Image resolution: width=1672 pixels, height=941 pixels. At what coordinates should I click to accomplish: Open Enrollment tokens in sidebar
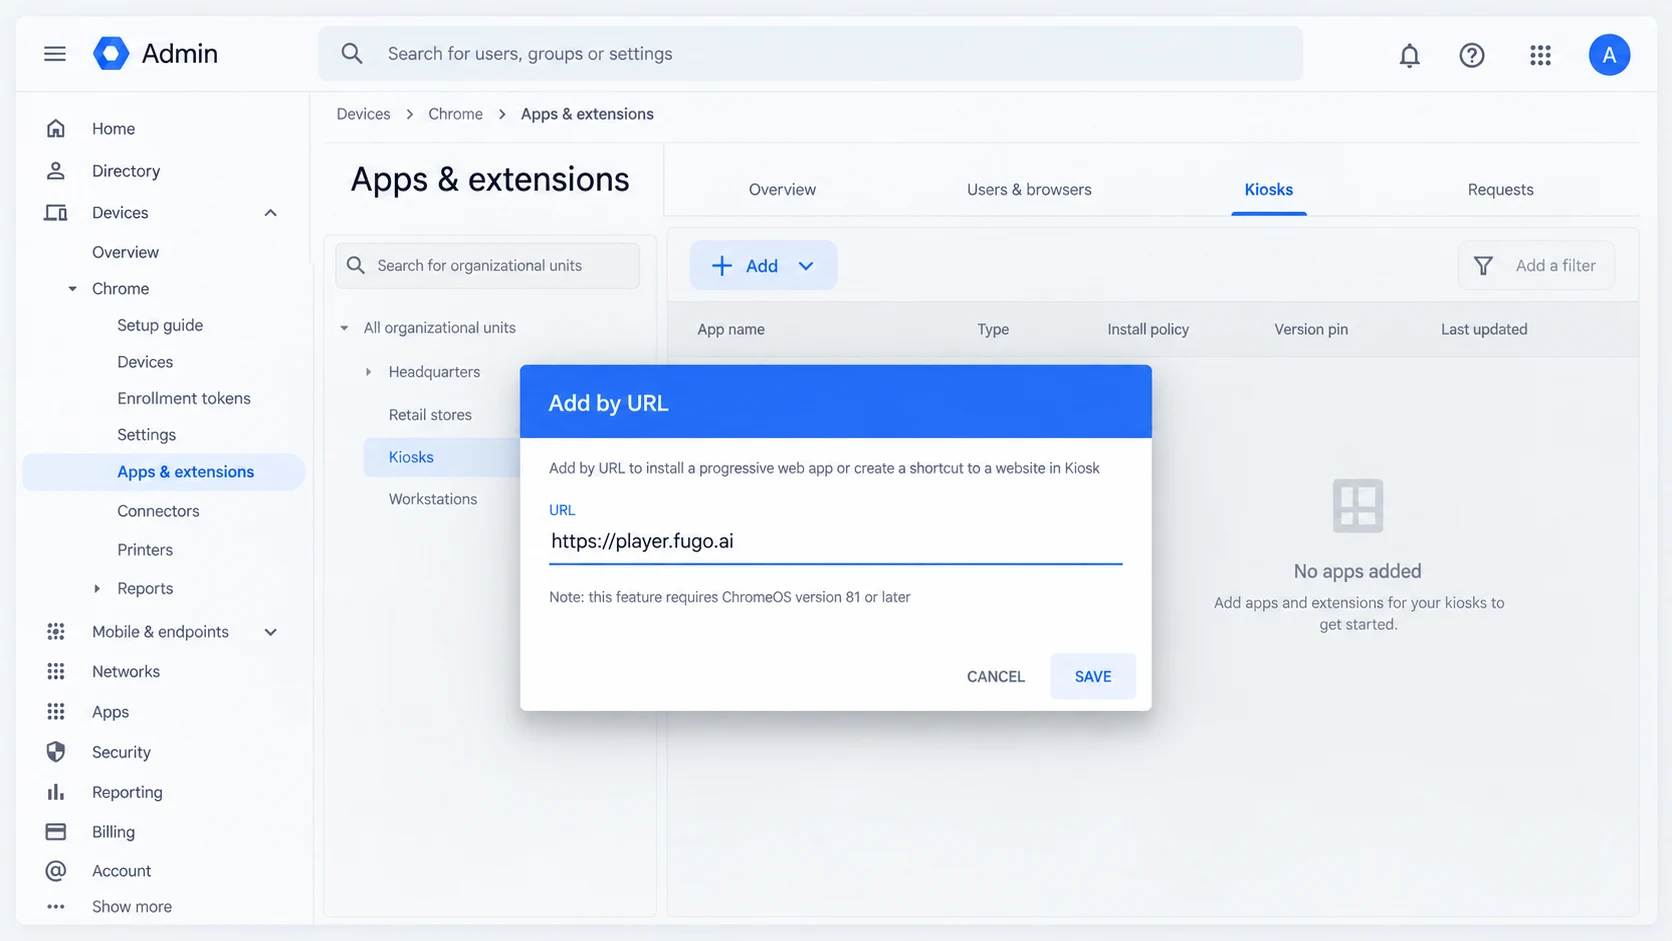coord(184,398)
